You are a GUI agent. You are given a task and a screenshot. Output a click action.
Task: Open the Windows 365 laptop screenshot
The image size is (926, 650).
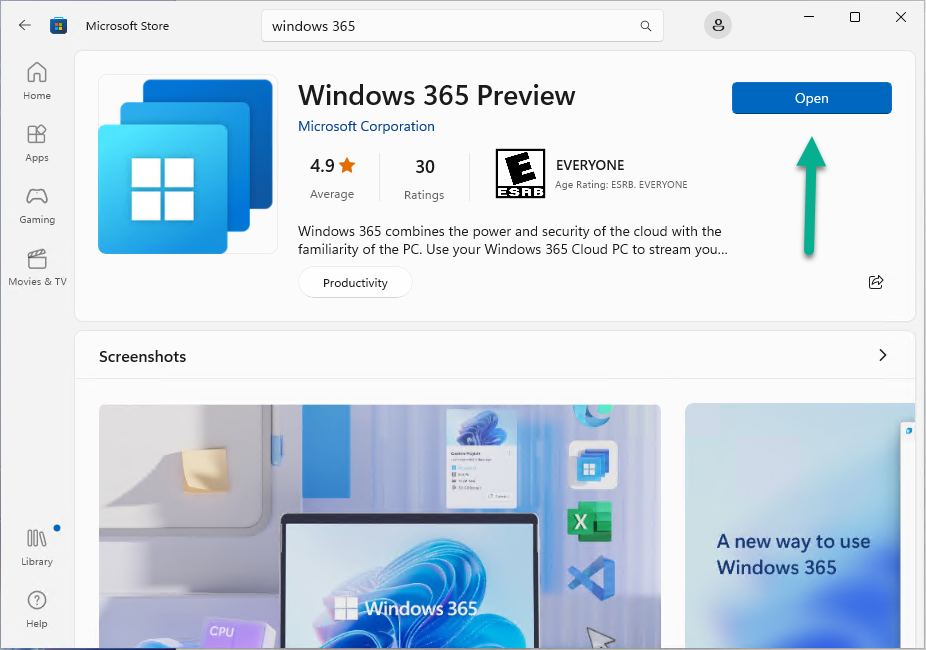[380, 527]
